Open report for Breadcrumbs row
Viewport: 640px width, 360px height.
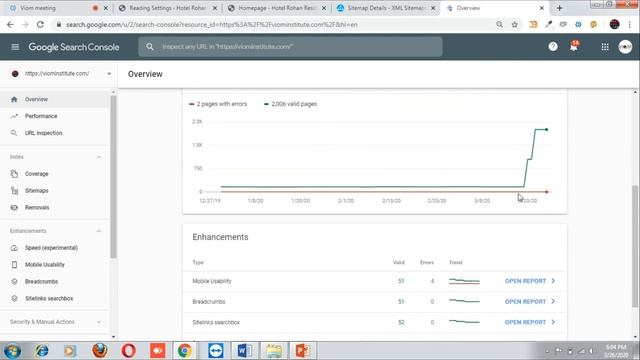pos(530,302)
